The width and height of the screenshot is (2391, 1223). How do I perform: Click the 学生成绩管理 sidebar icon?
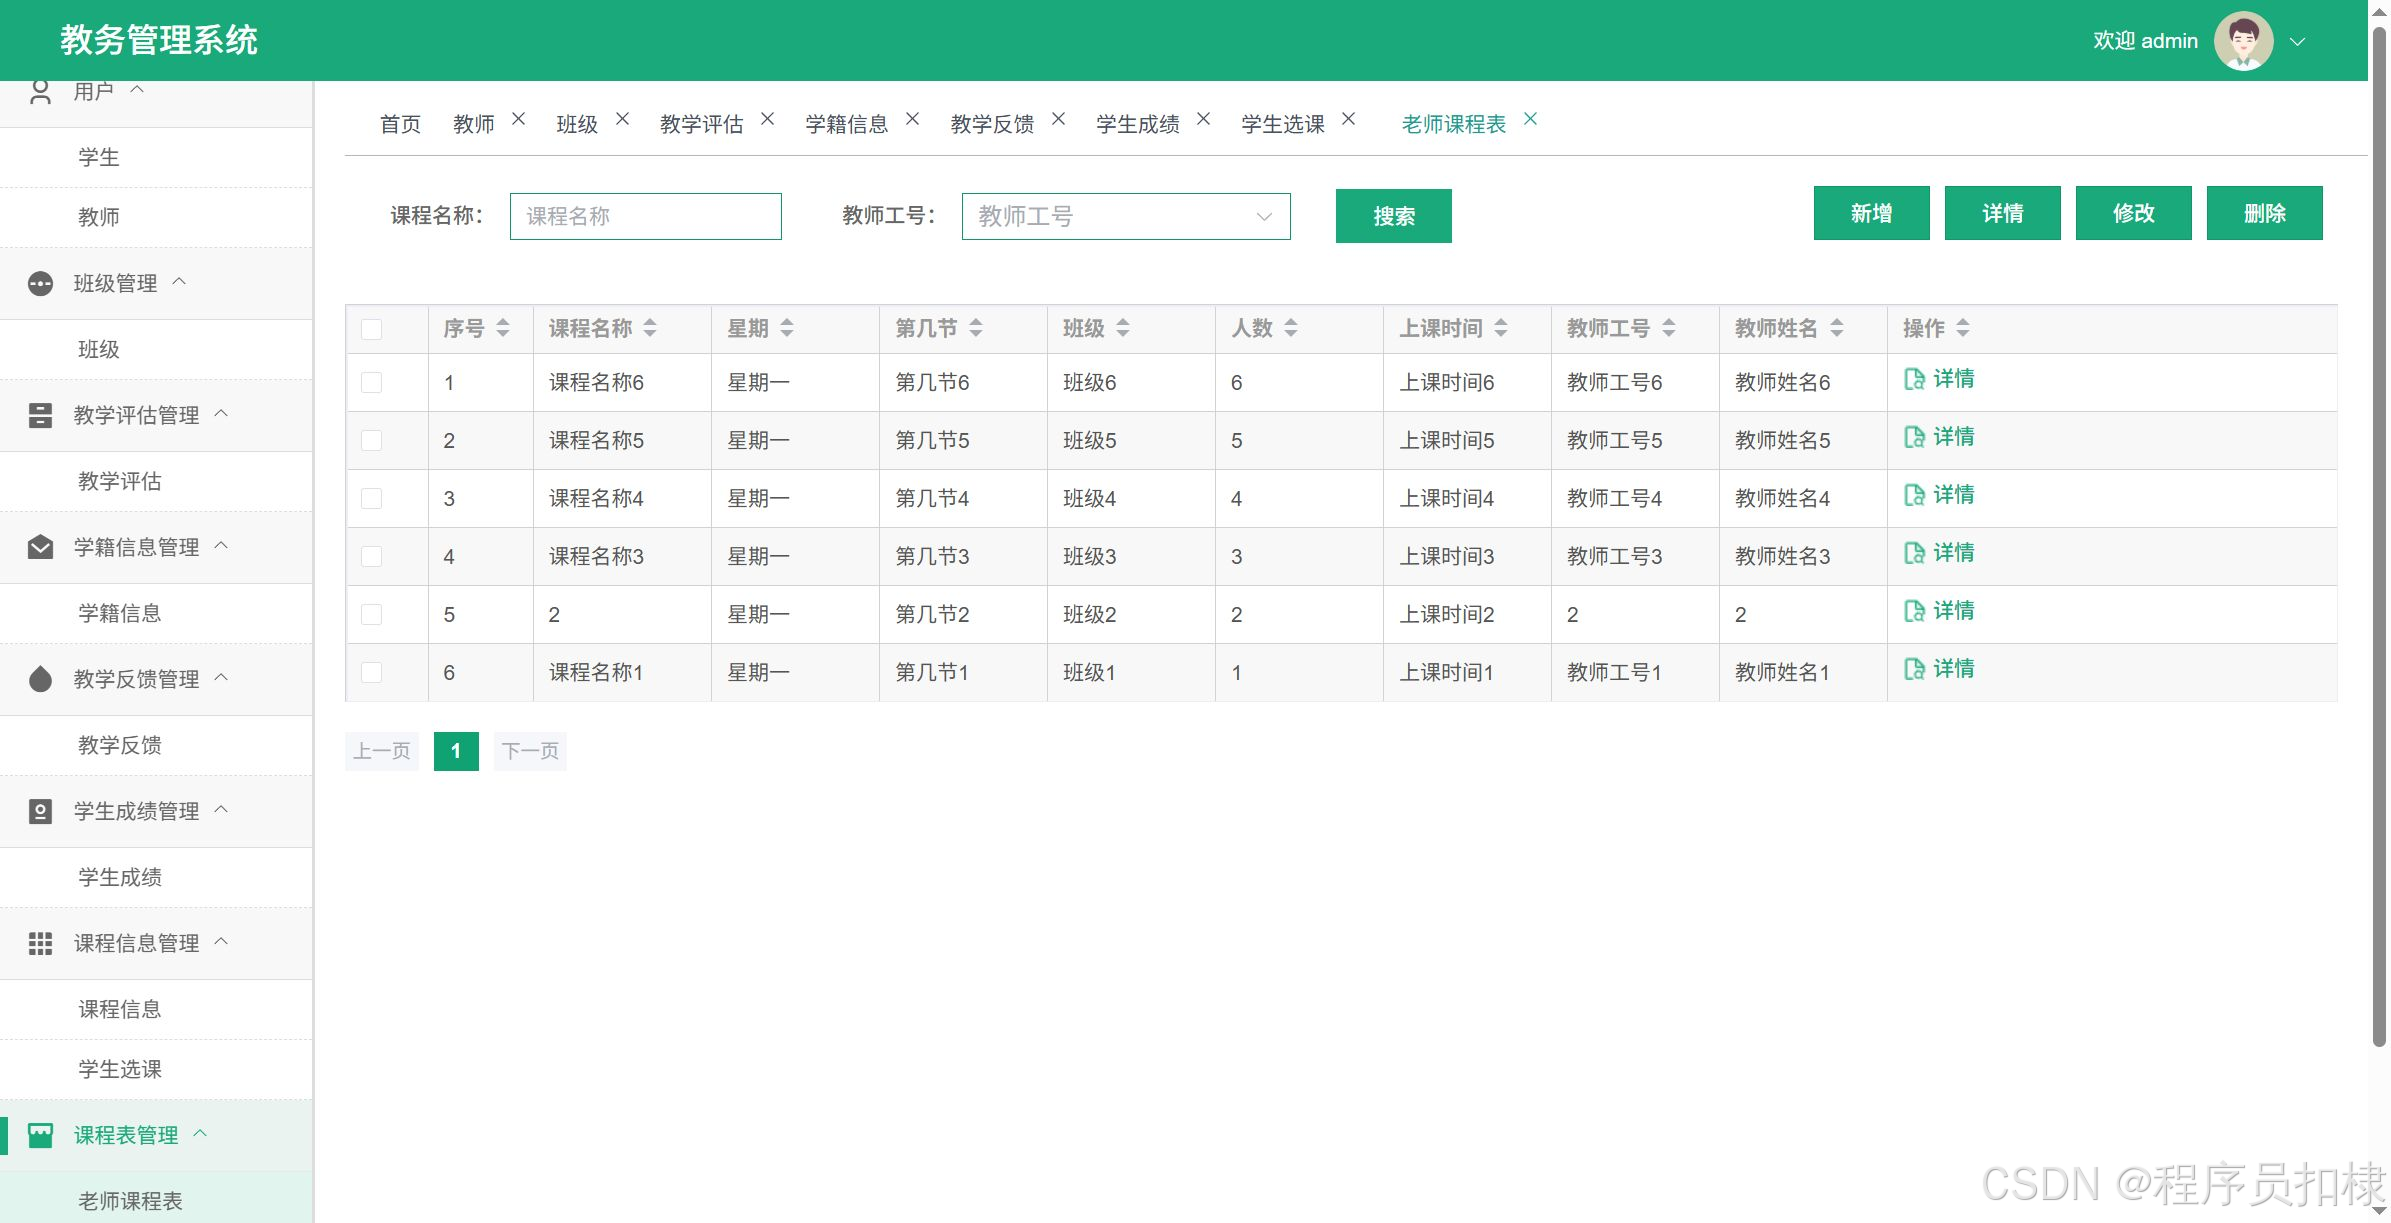[40, 812]
